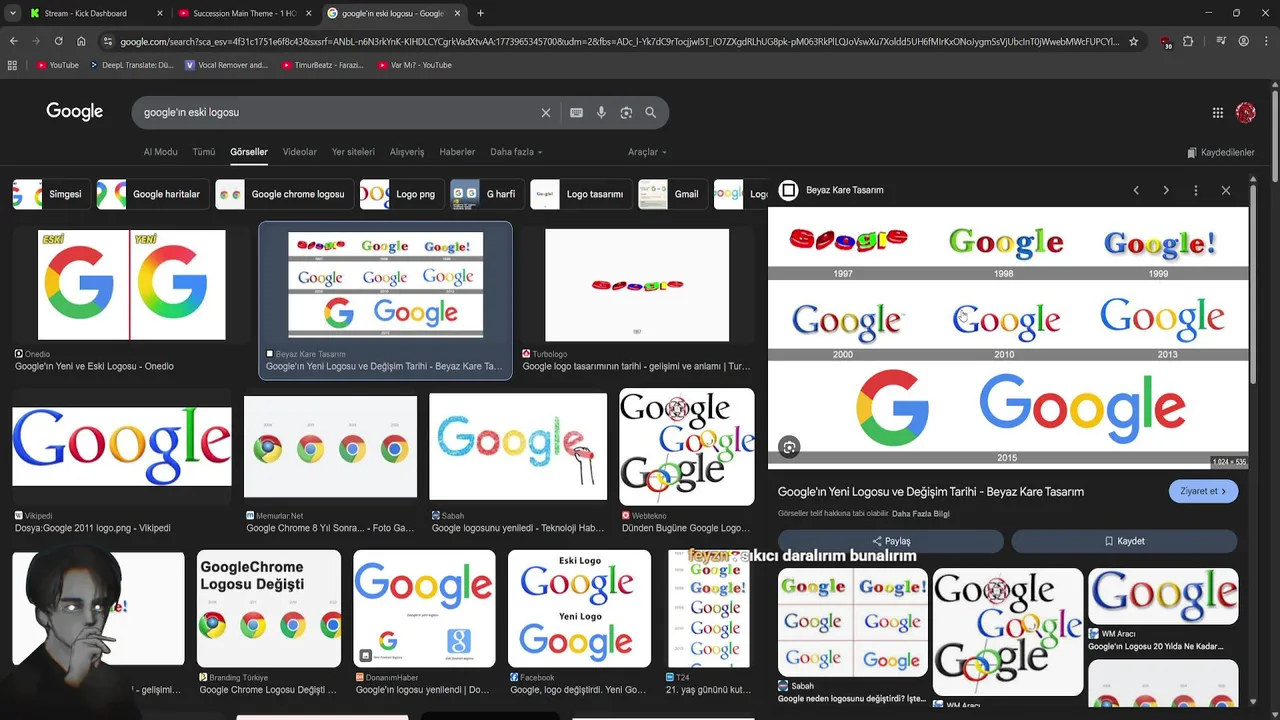Viewport: 1280px width, 720px height.
Task: Open Memurlar.Net Chrome logos thumbnail
Action: (x=330, y=446)
